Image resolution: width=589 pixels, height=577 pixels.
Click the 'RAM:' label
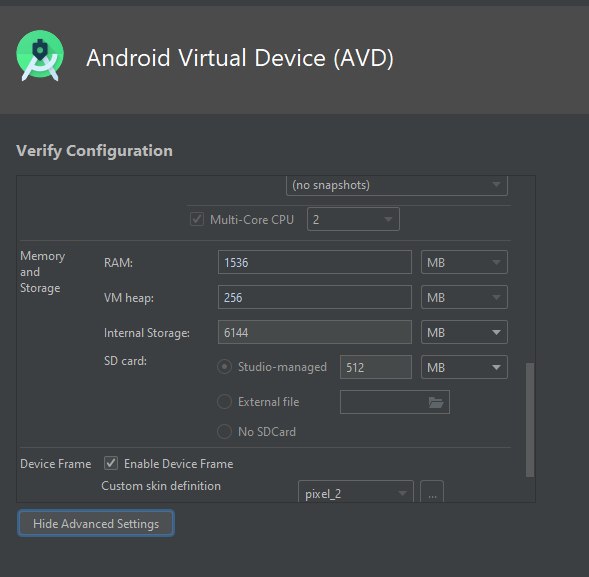click(118, 263)
